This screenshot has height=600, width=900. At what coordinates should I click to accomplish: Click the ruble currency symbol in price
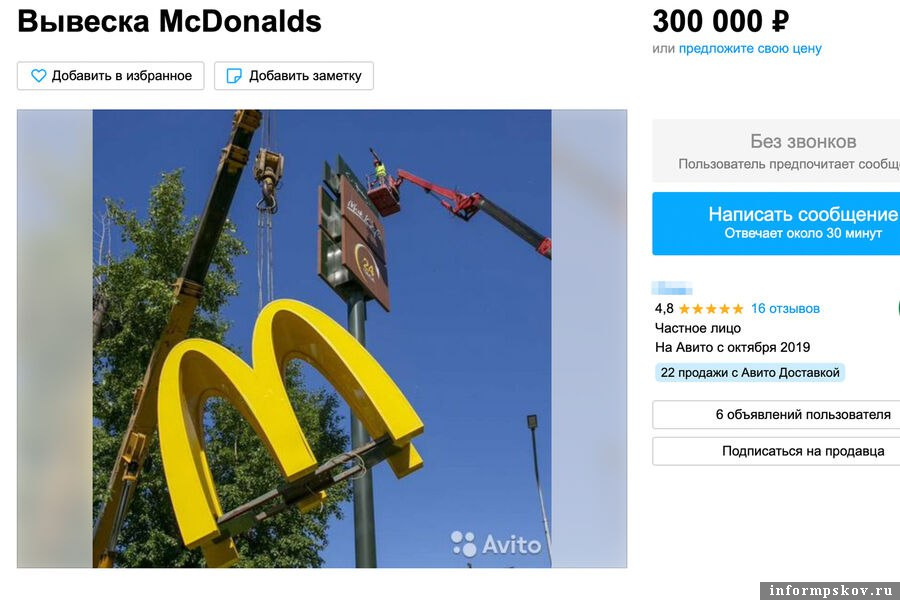780,22
